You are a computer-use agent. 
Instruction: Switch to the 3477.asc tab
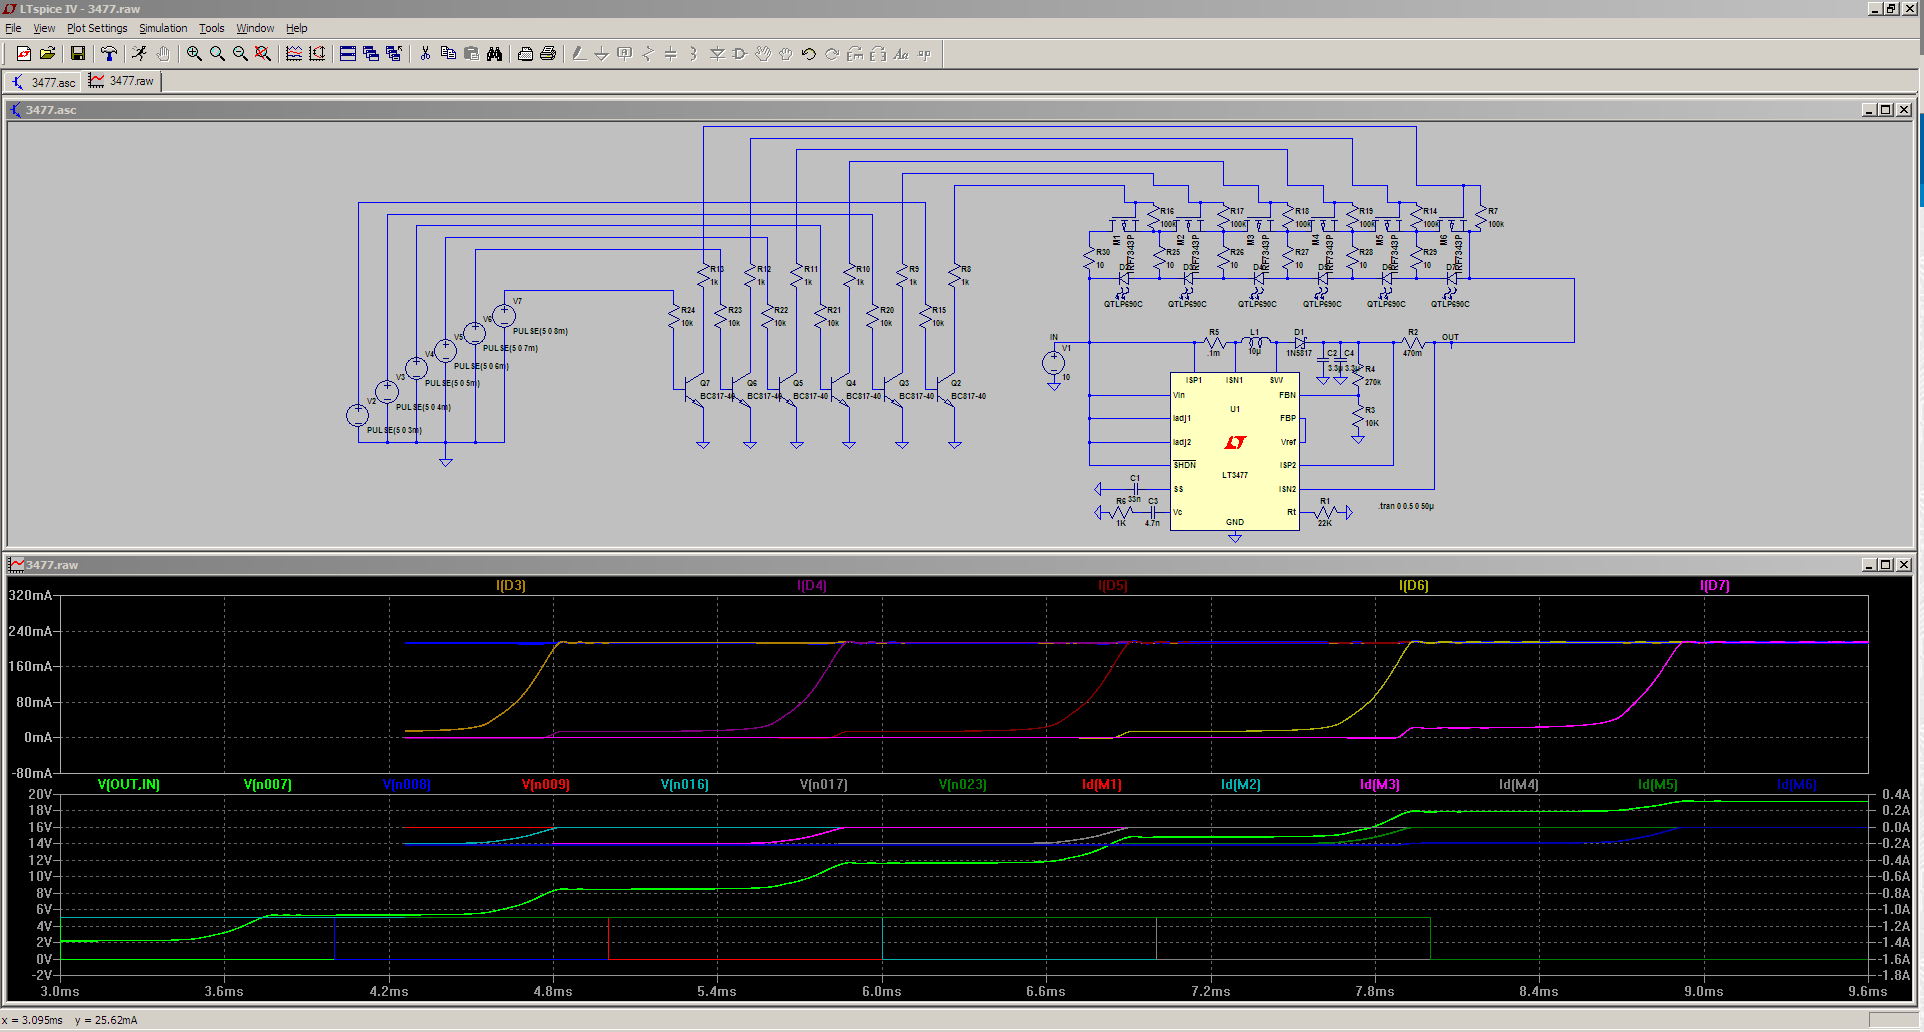(x=43, y=82)
